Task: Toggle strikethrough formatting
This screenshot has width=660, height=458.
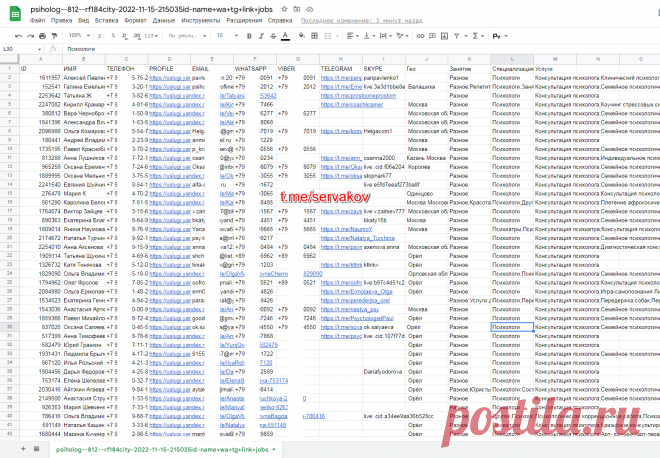Action: (x=273, y=36)
